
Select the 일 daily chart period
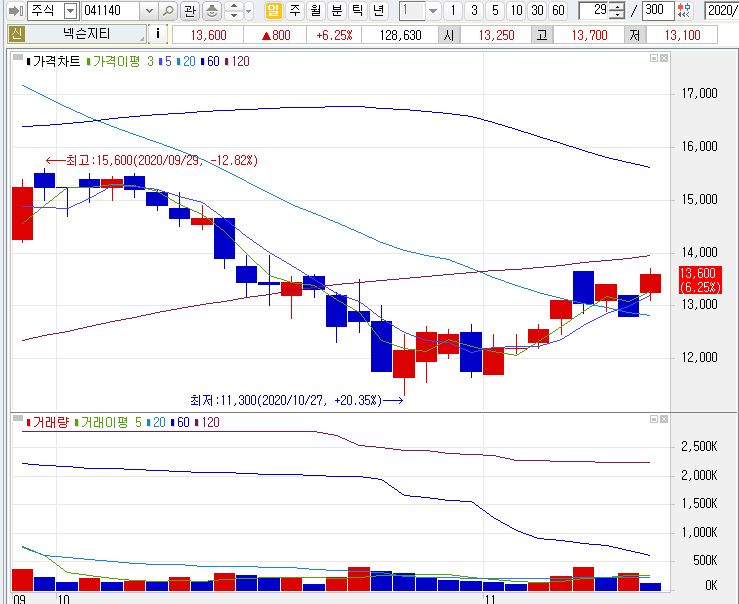[x=273, y=10]
